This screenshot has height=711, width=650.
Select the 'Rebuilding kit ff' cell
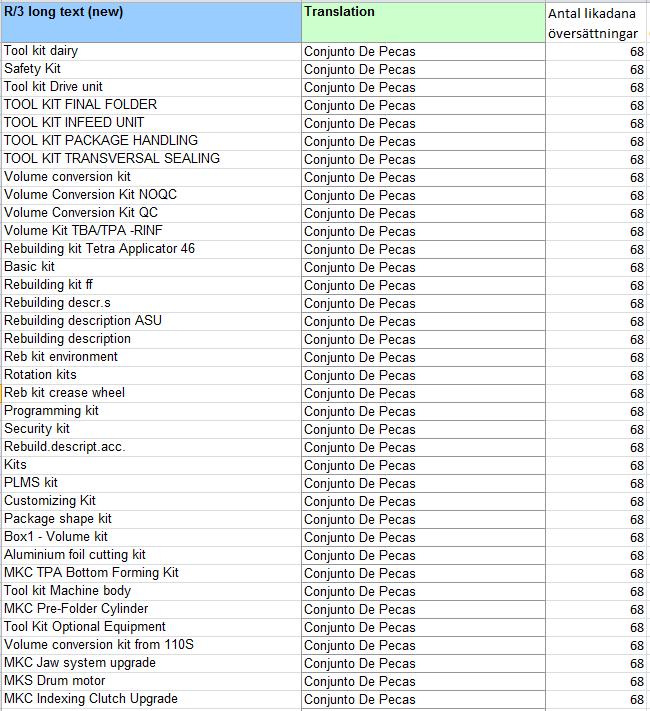[151, 285]
